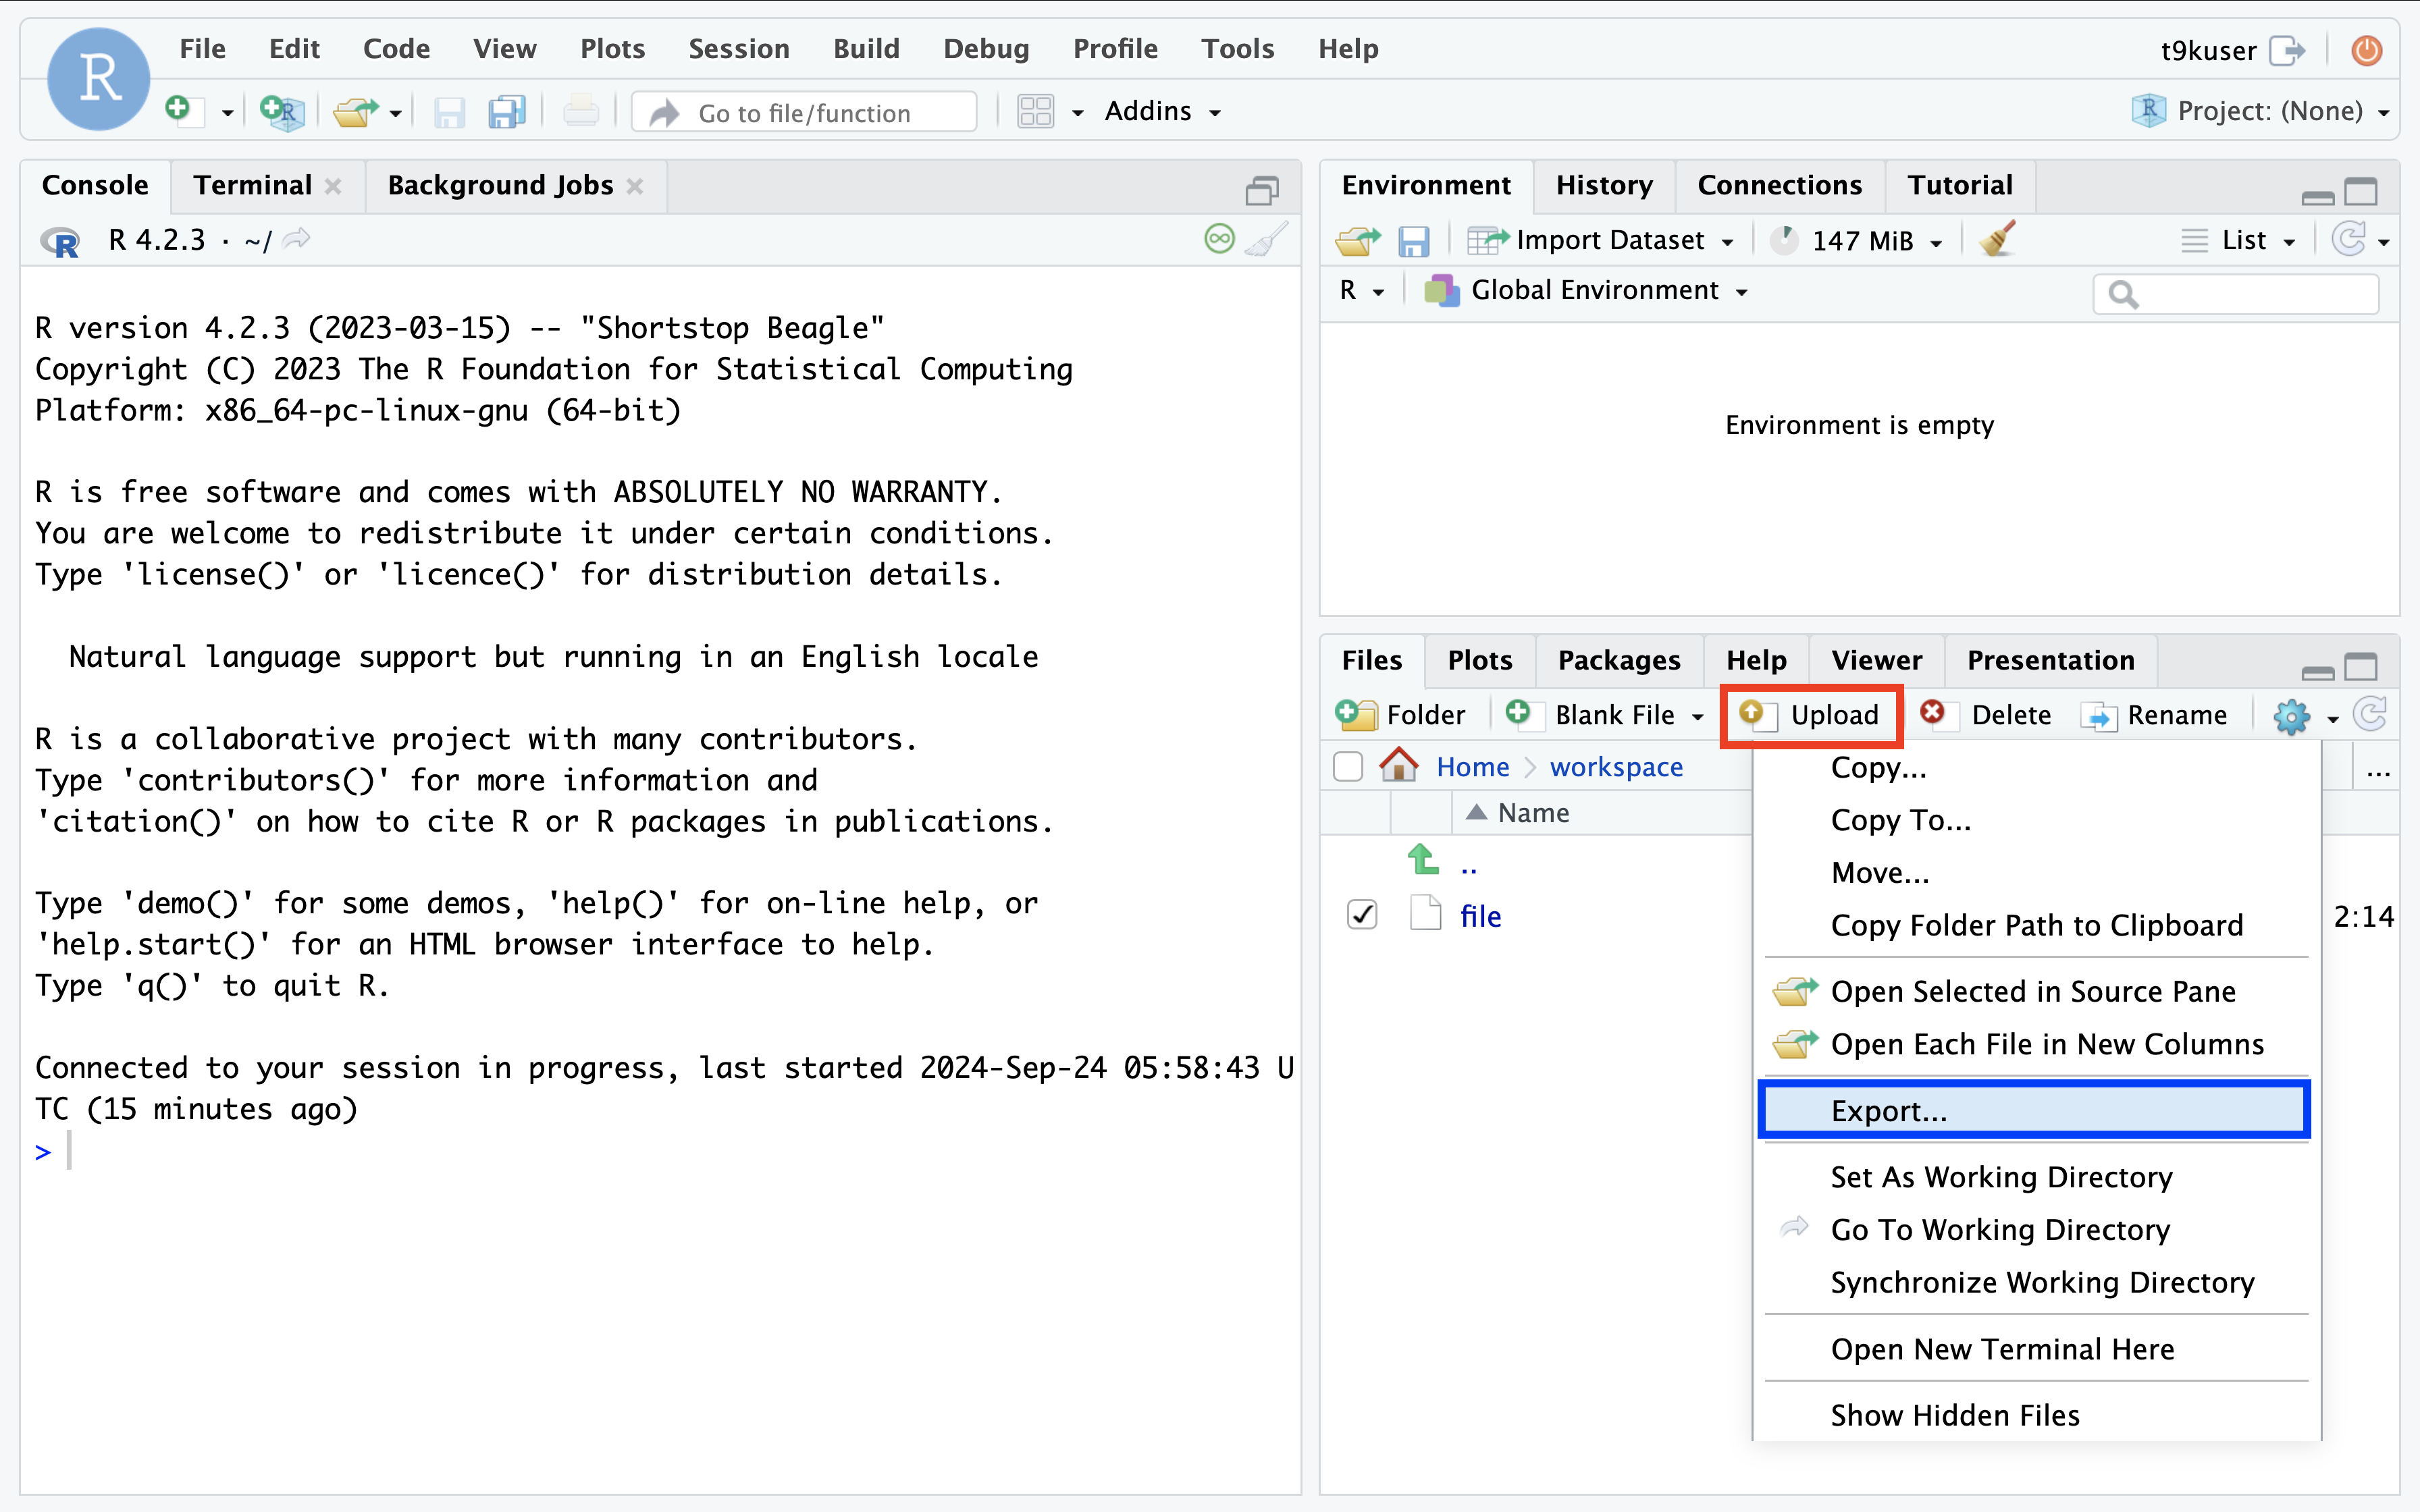
Task: Click the Save document icon
Action: [449, 112]
